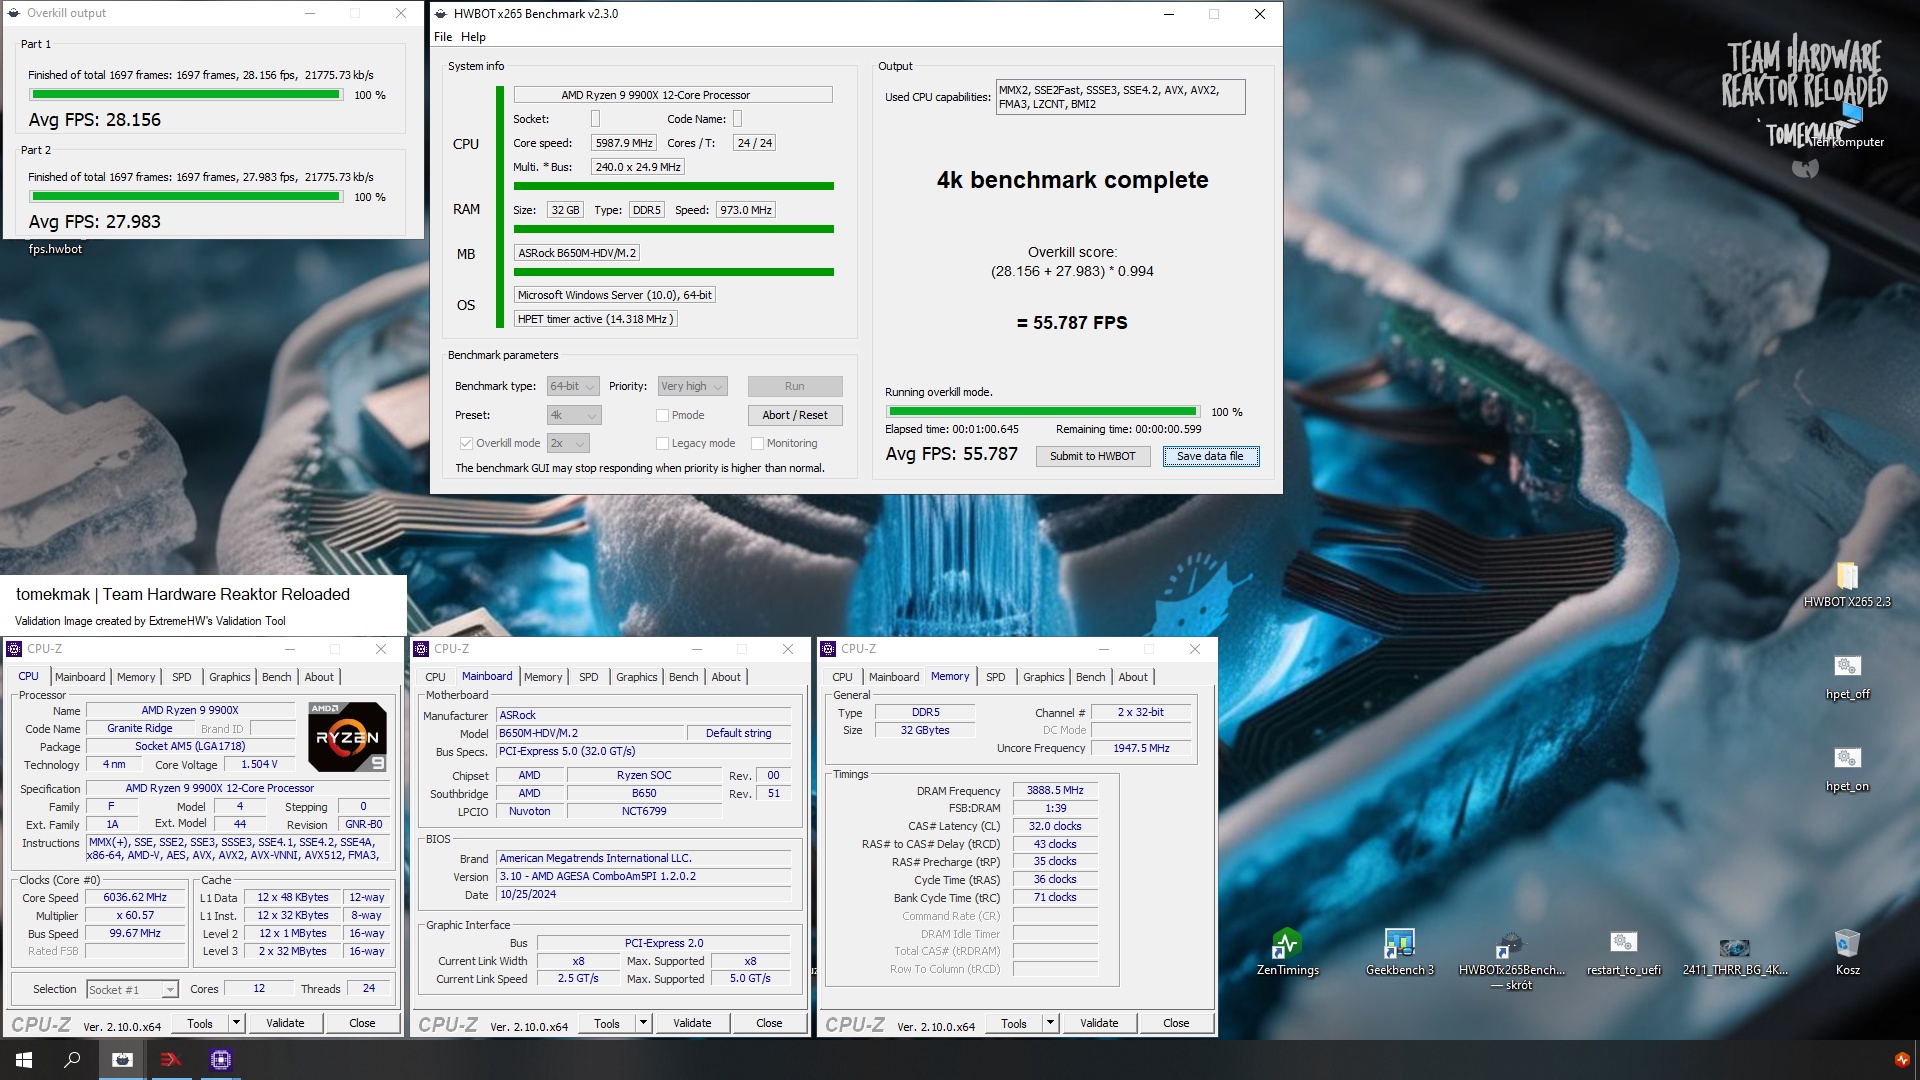Click the Part 1 progress bar
The height and width of the screenshot is (1080, 1920).
186,95
